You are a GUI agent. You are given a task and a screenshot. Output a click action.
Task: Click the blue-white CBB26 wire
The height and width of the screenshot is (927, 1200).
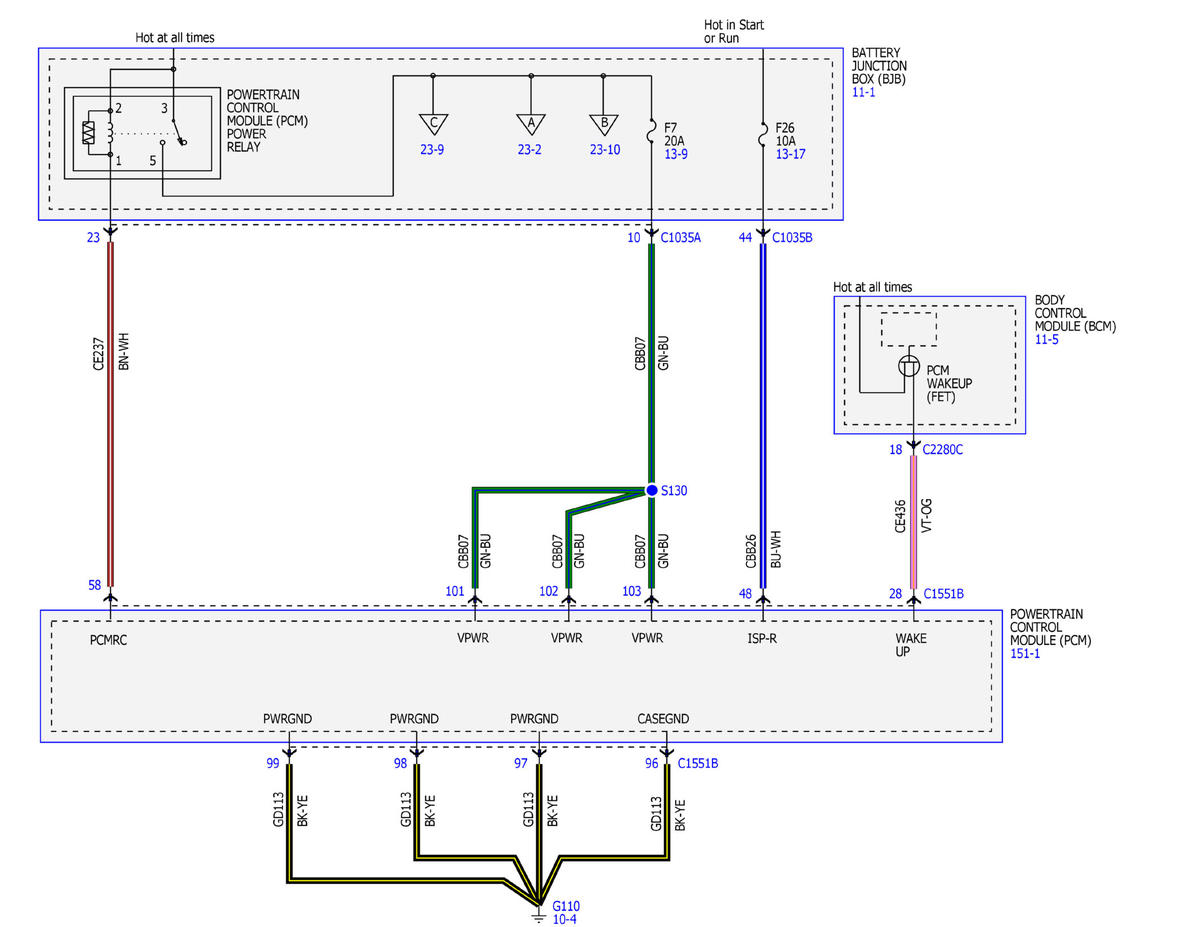click(763, 417)
